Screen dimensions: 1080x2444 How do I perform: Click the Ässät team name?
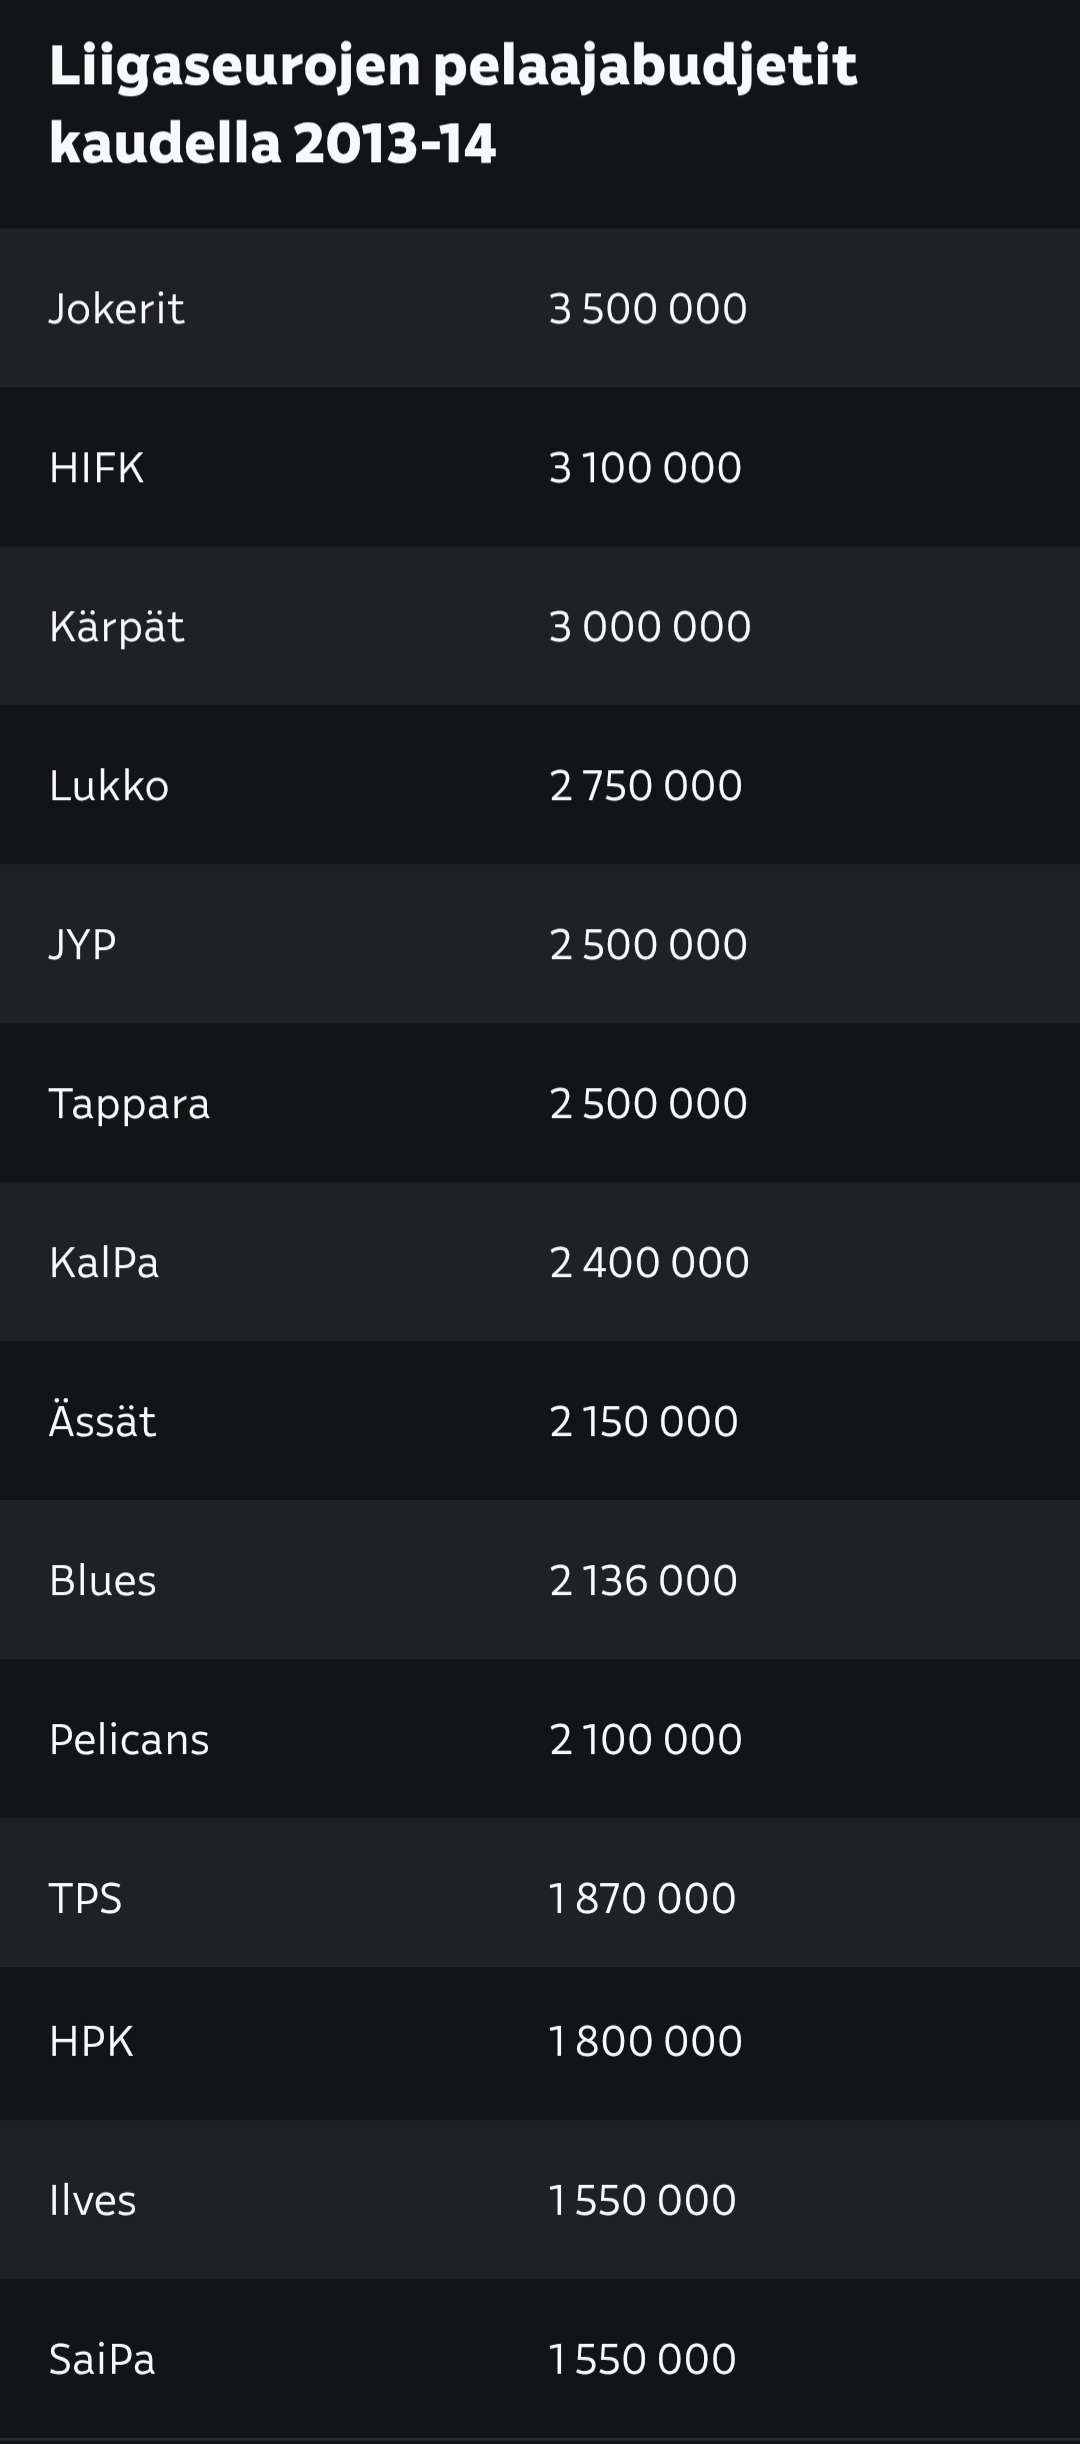(x=103, y=1421)
